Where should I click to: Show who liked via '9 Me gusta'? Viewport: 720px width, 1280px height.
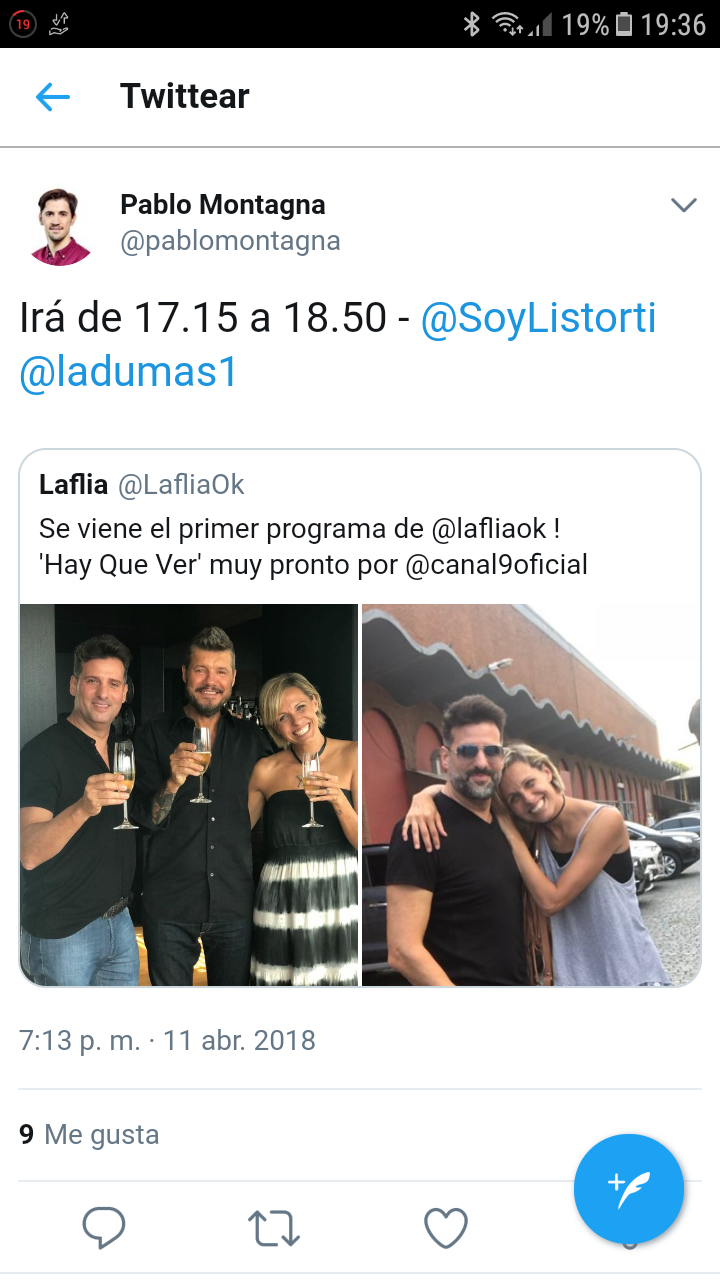(x=89, y=1134)
